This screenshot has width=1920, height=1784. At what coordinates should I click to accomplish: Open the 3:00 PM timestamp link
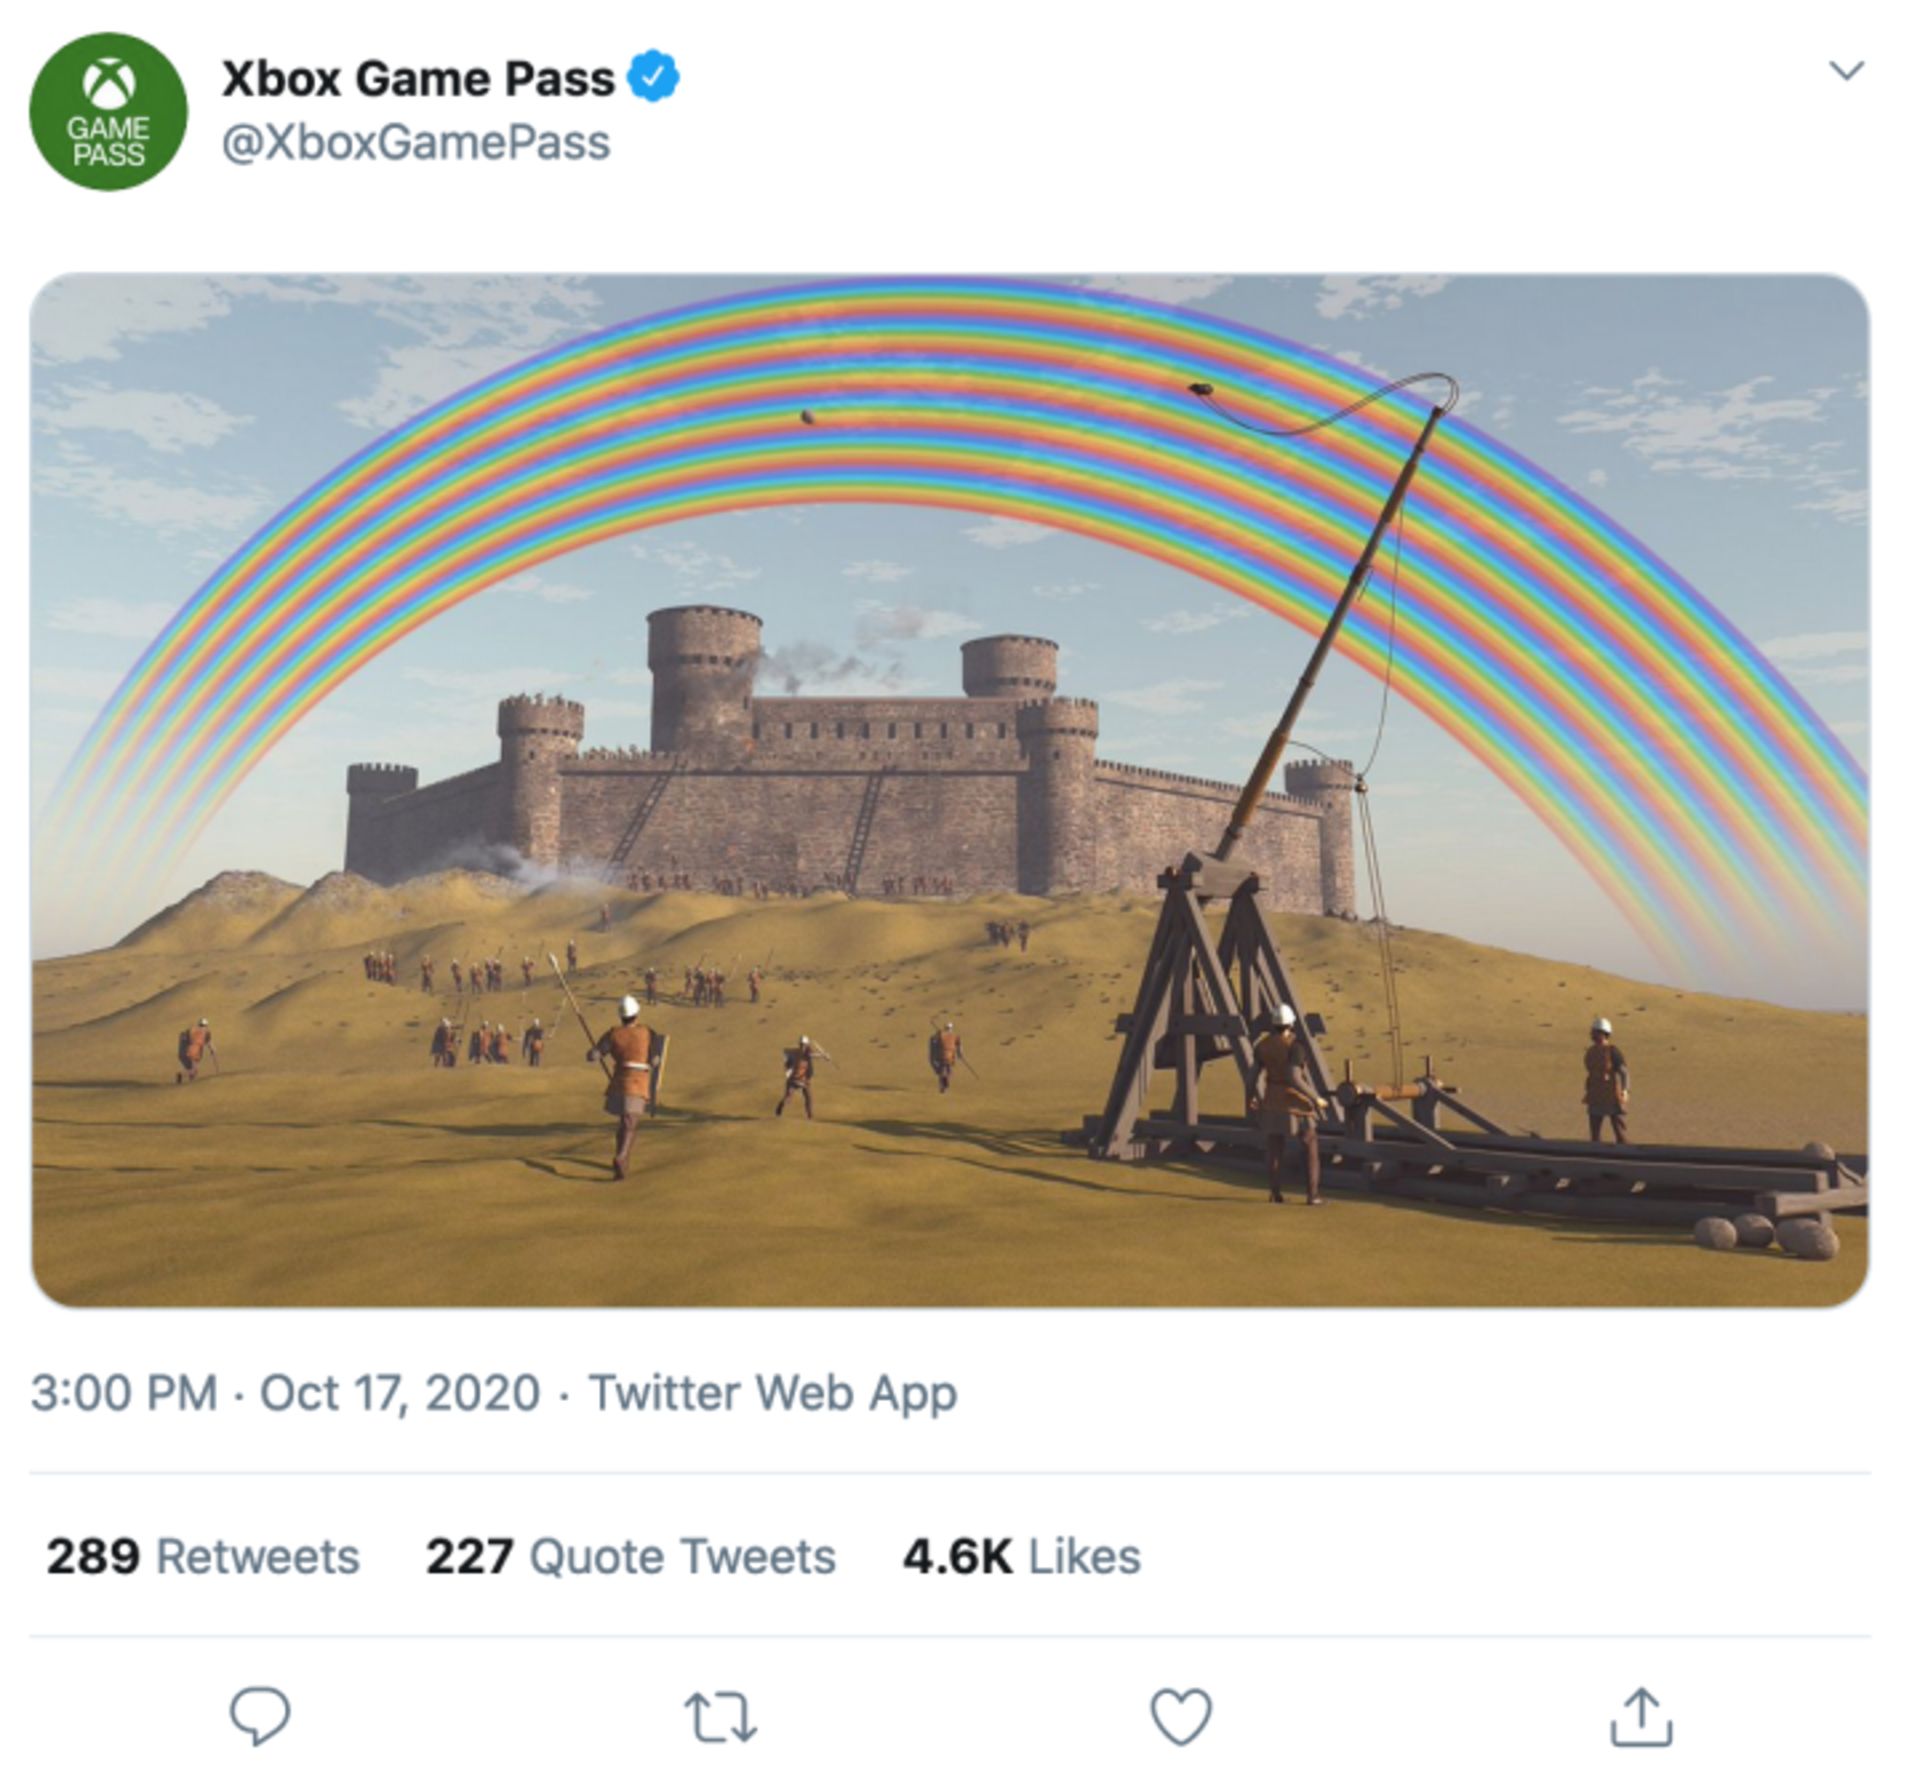pyautogui.click(x=124, y=1393)
